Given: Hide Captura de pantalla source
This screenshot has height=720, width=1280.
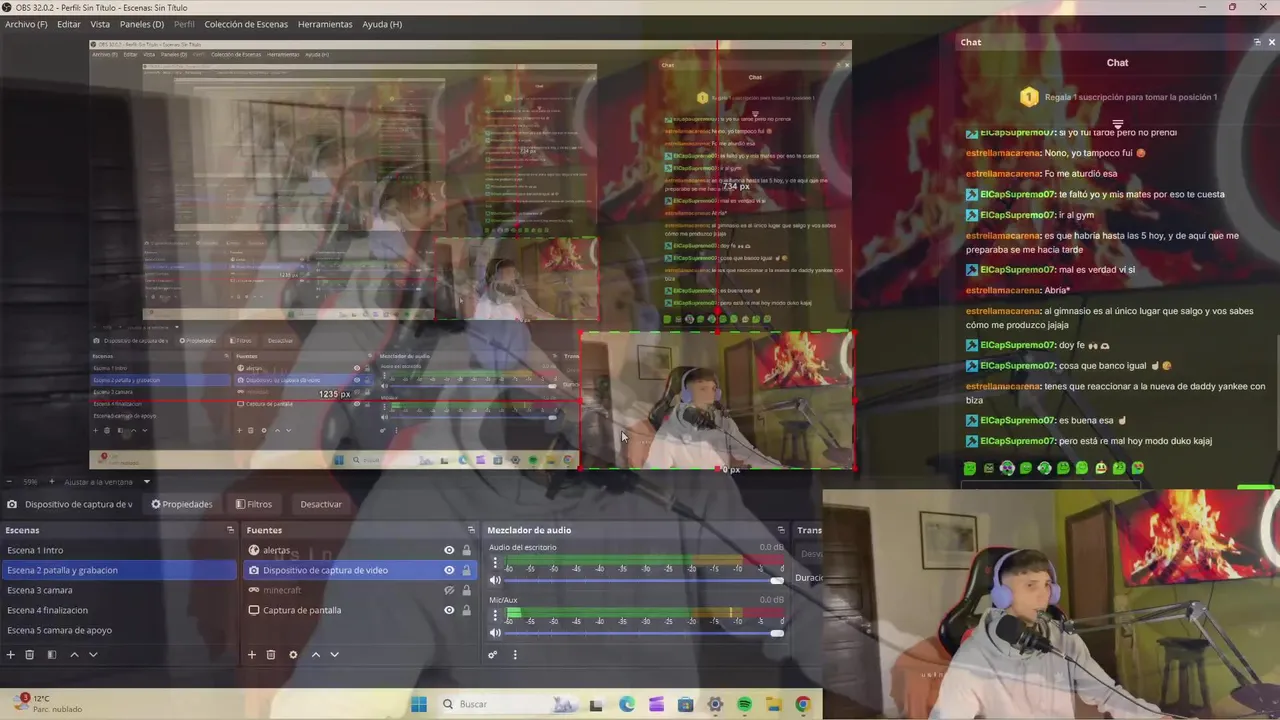Looking at the screenshot, I should pyautogui.click(x=449, y=610).
